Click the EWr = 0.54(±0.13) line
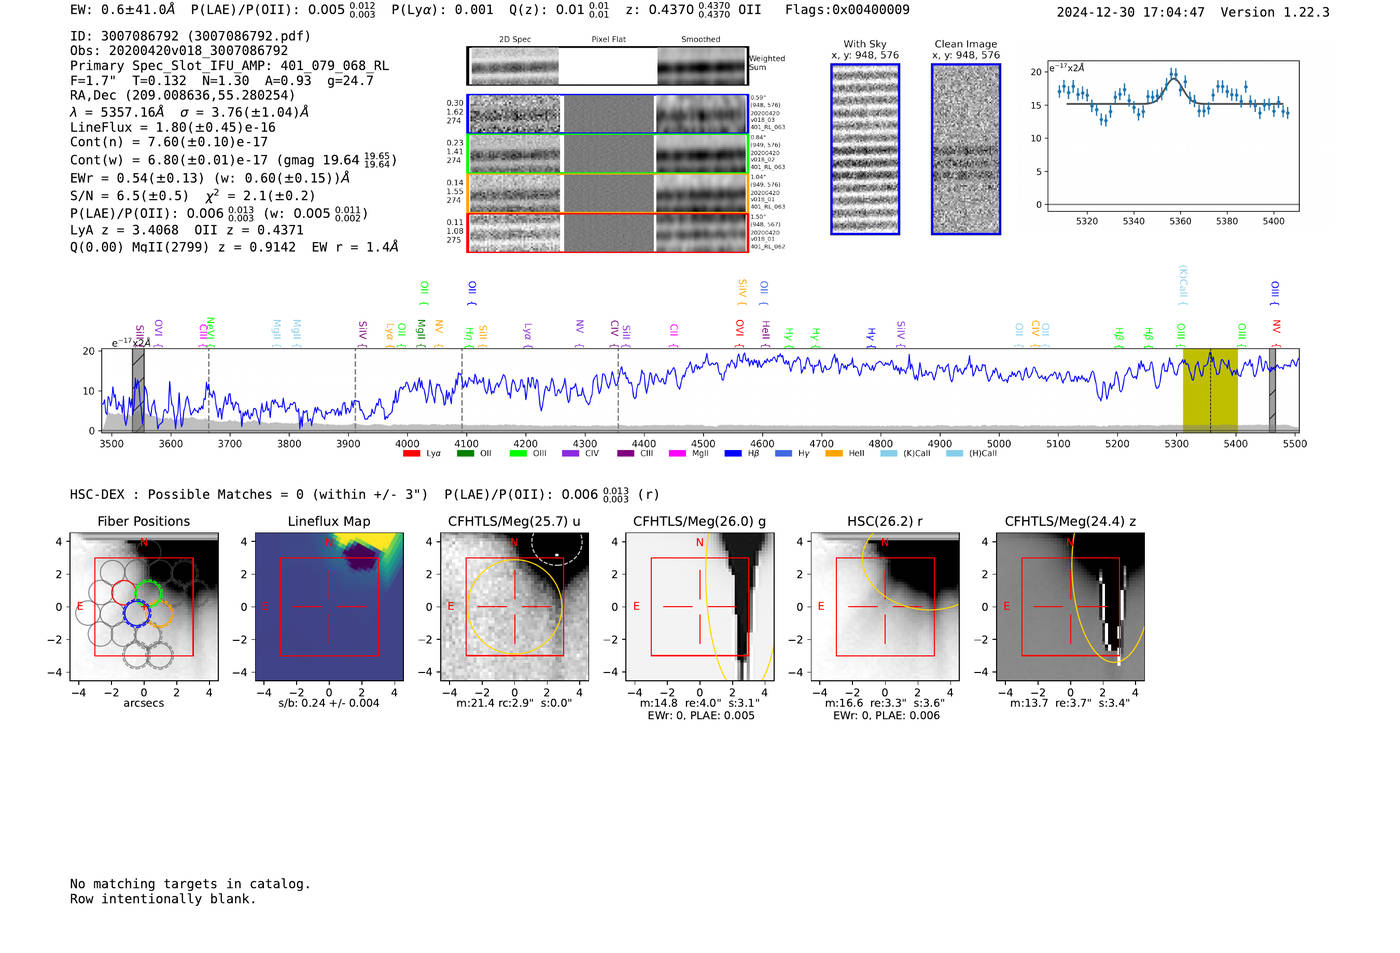This screenshot has height=953, width=1400. coord(210,178)
